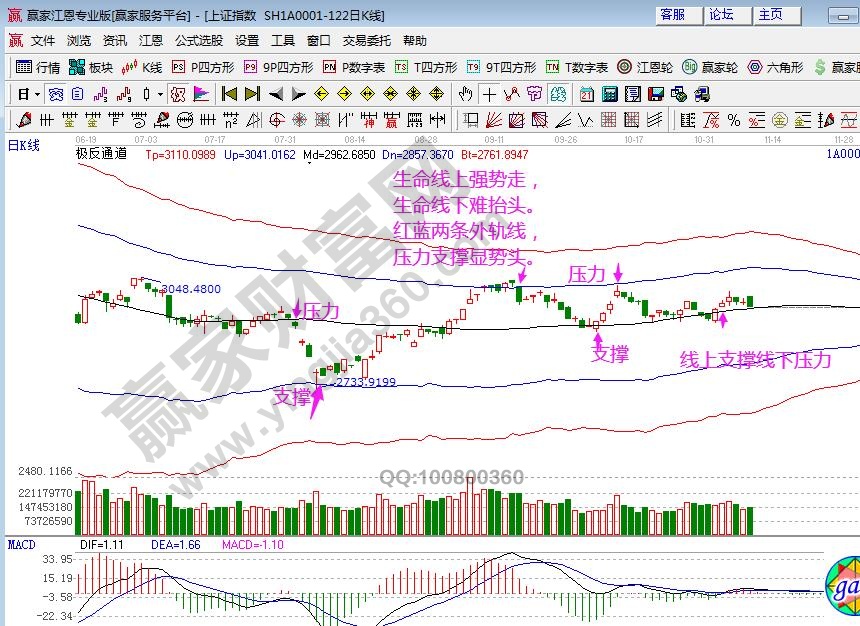Expand the candlestick style dropdown arrow

coord(161,94)
